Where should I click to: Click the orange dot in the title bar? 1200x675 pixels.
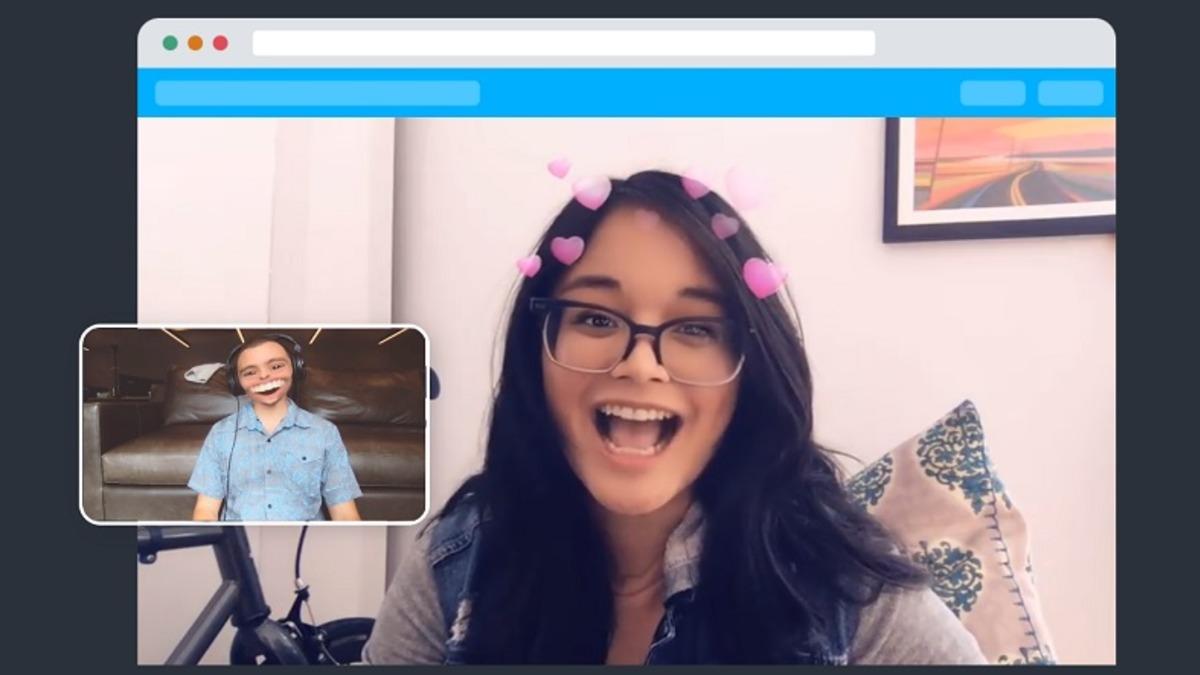pyautogui.click(x=195, y=43)
